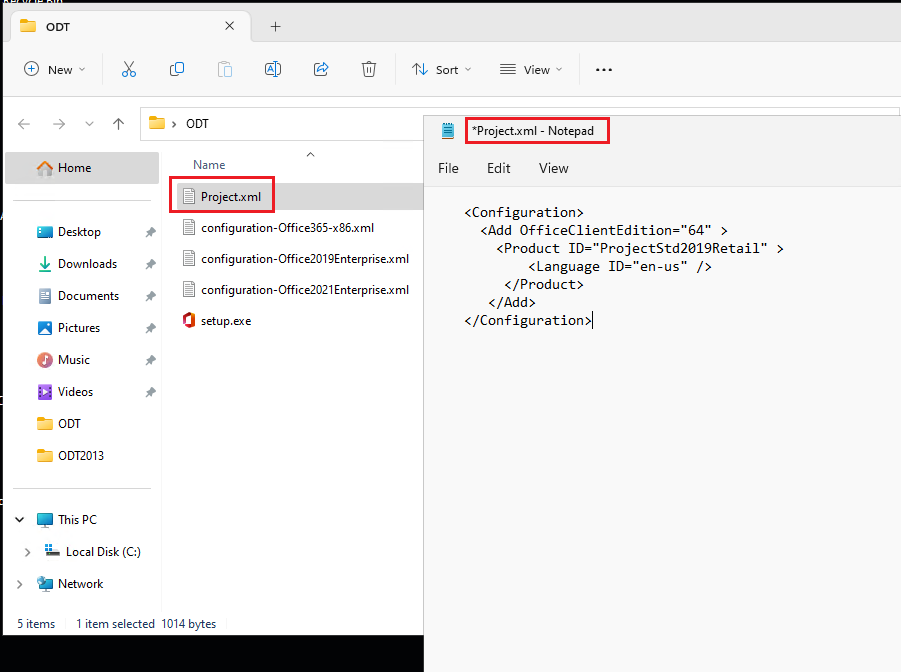Open ODT folder in navigation pane
The width and height of the screenshot is (901, 672).
click(69, 424)
